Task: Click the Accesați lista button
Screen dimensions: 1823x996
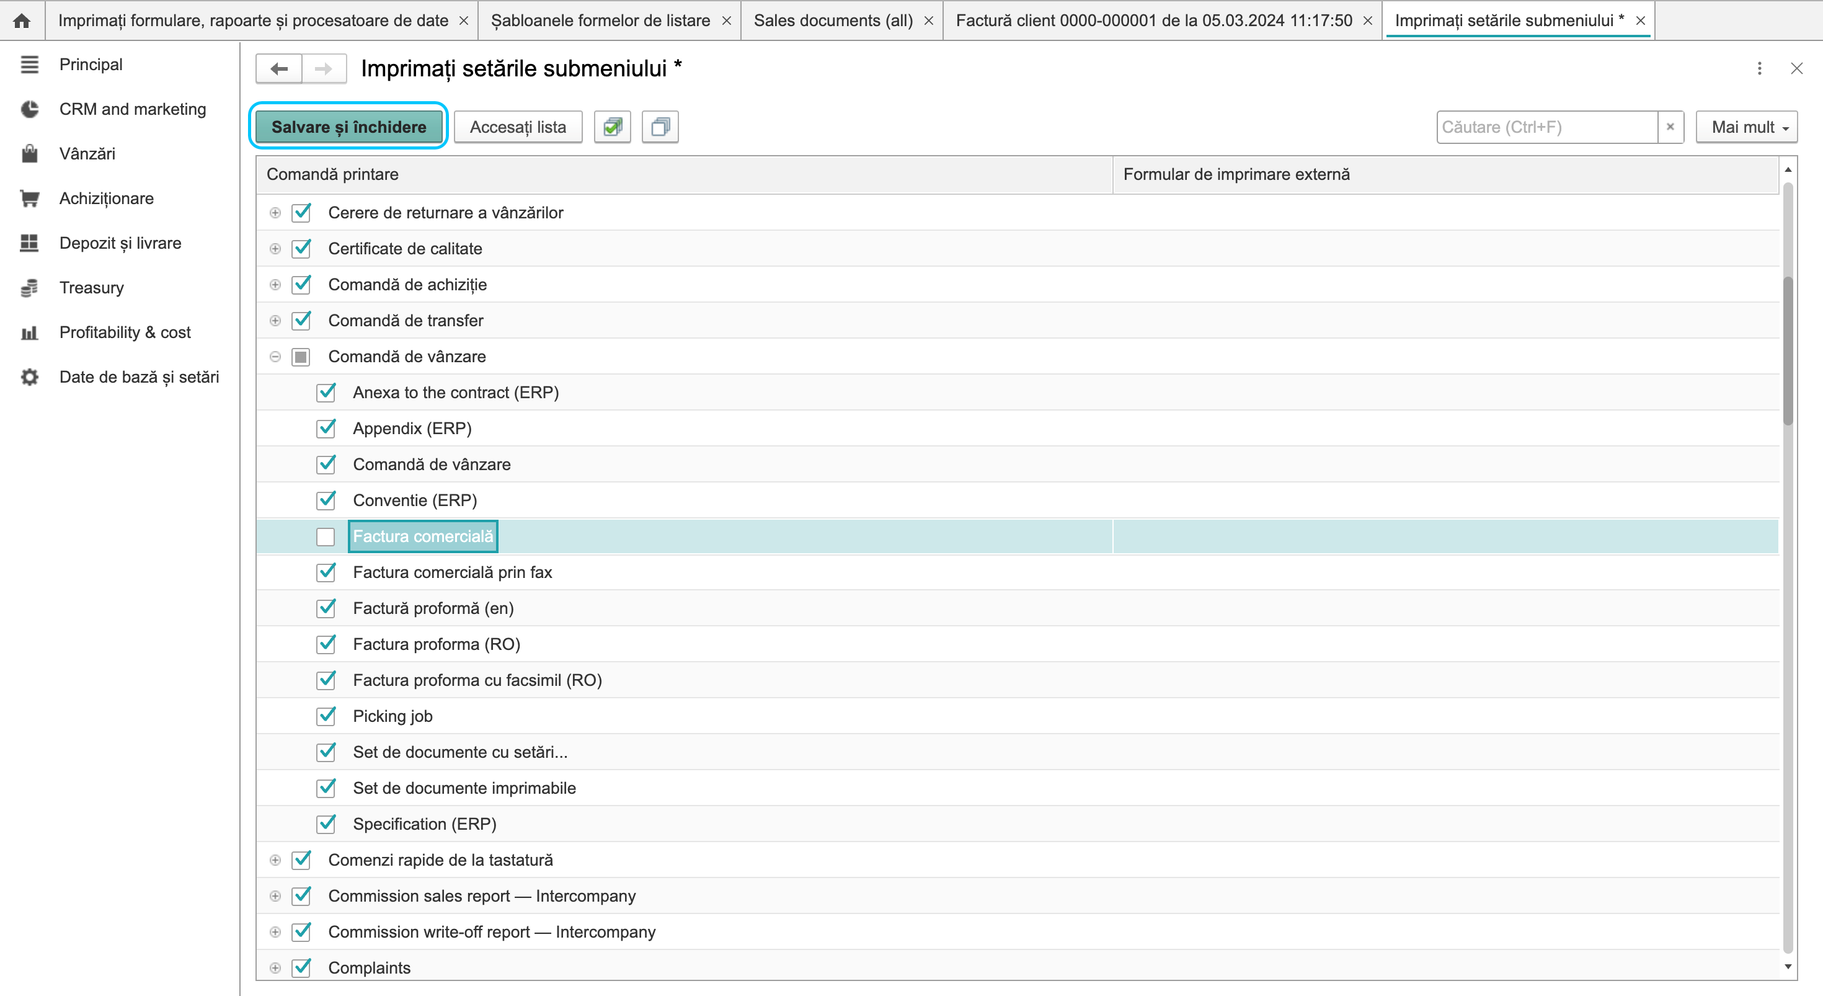Action: (518, 127)
